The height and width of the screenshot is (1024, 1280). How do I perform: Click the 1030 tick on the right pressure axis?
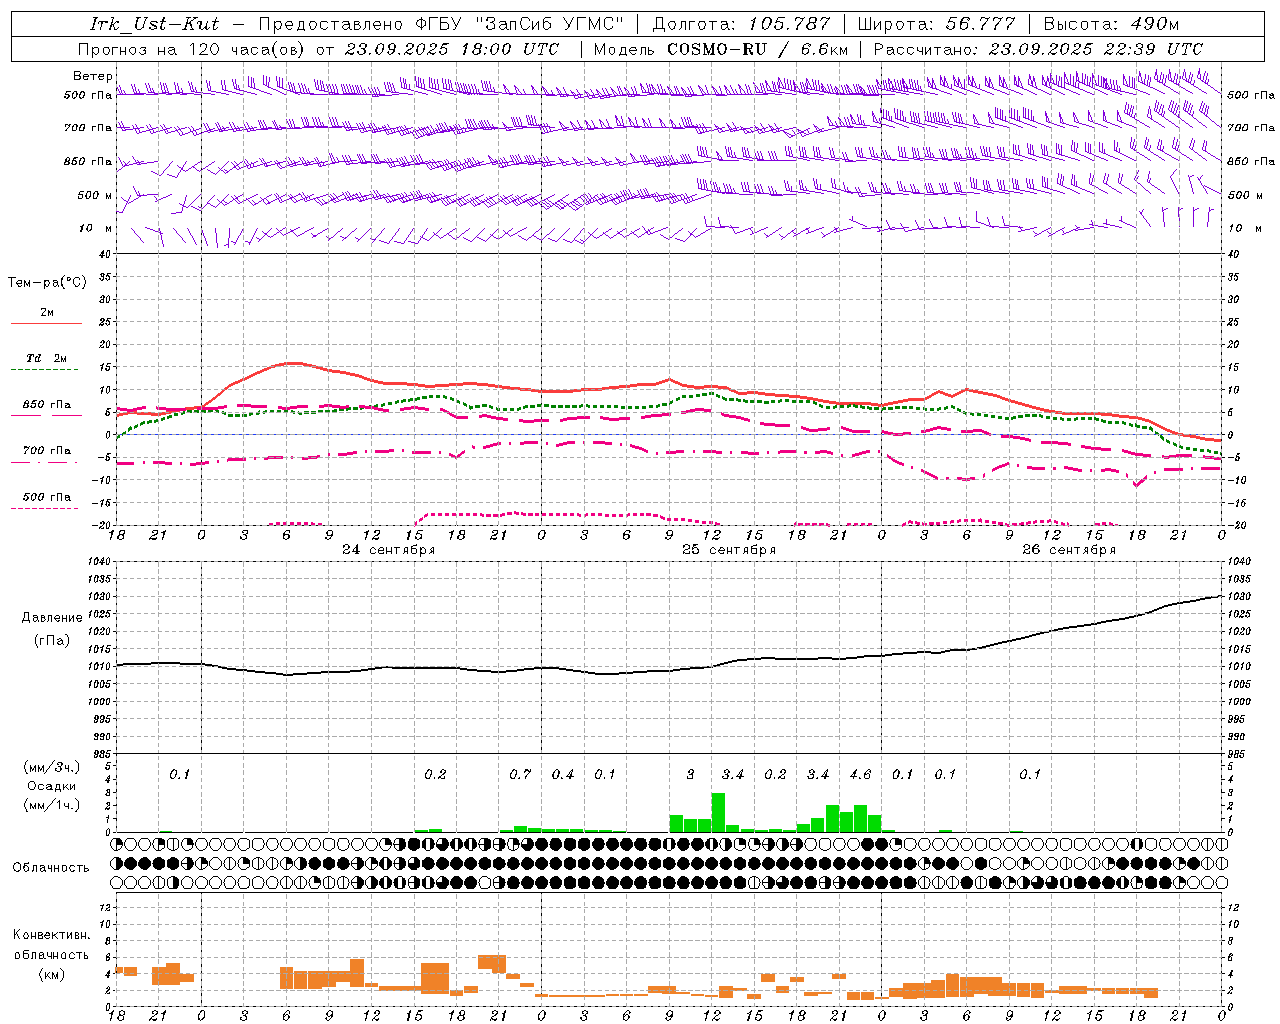coord(1238,597)
